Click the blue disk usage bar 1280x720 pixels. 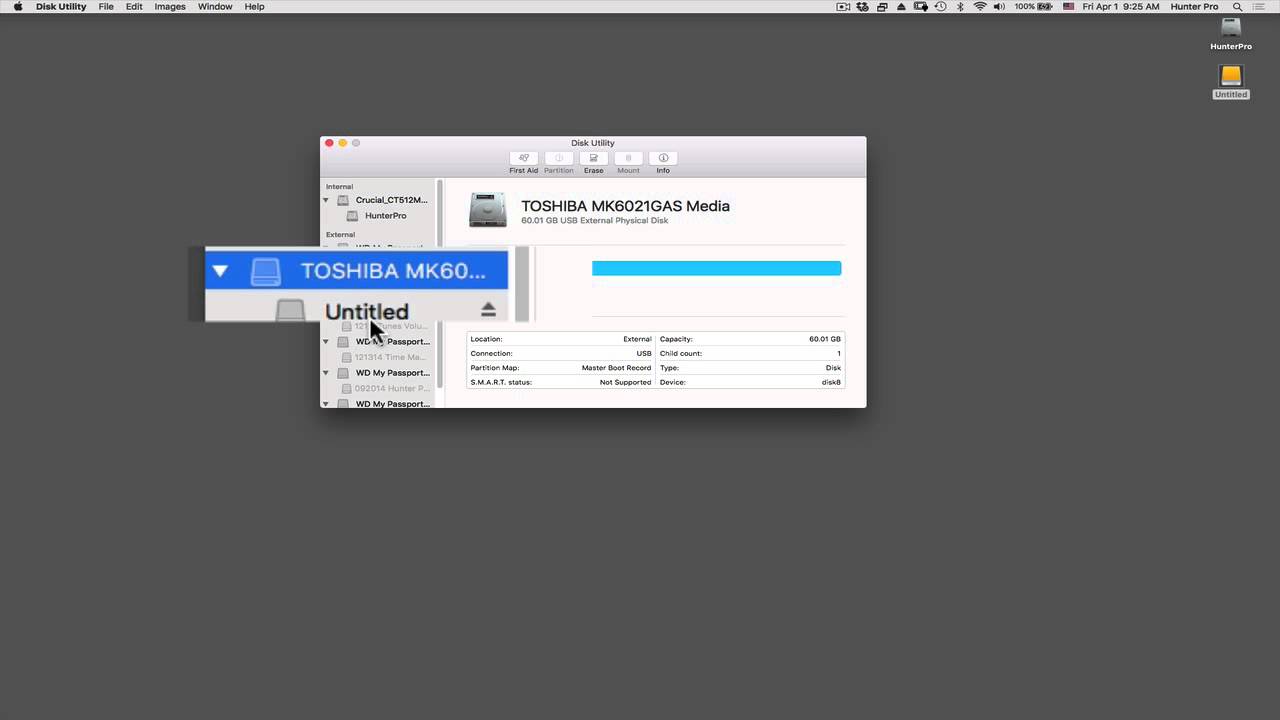tap(716, 268)
